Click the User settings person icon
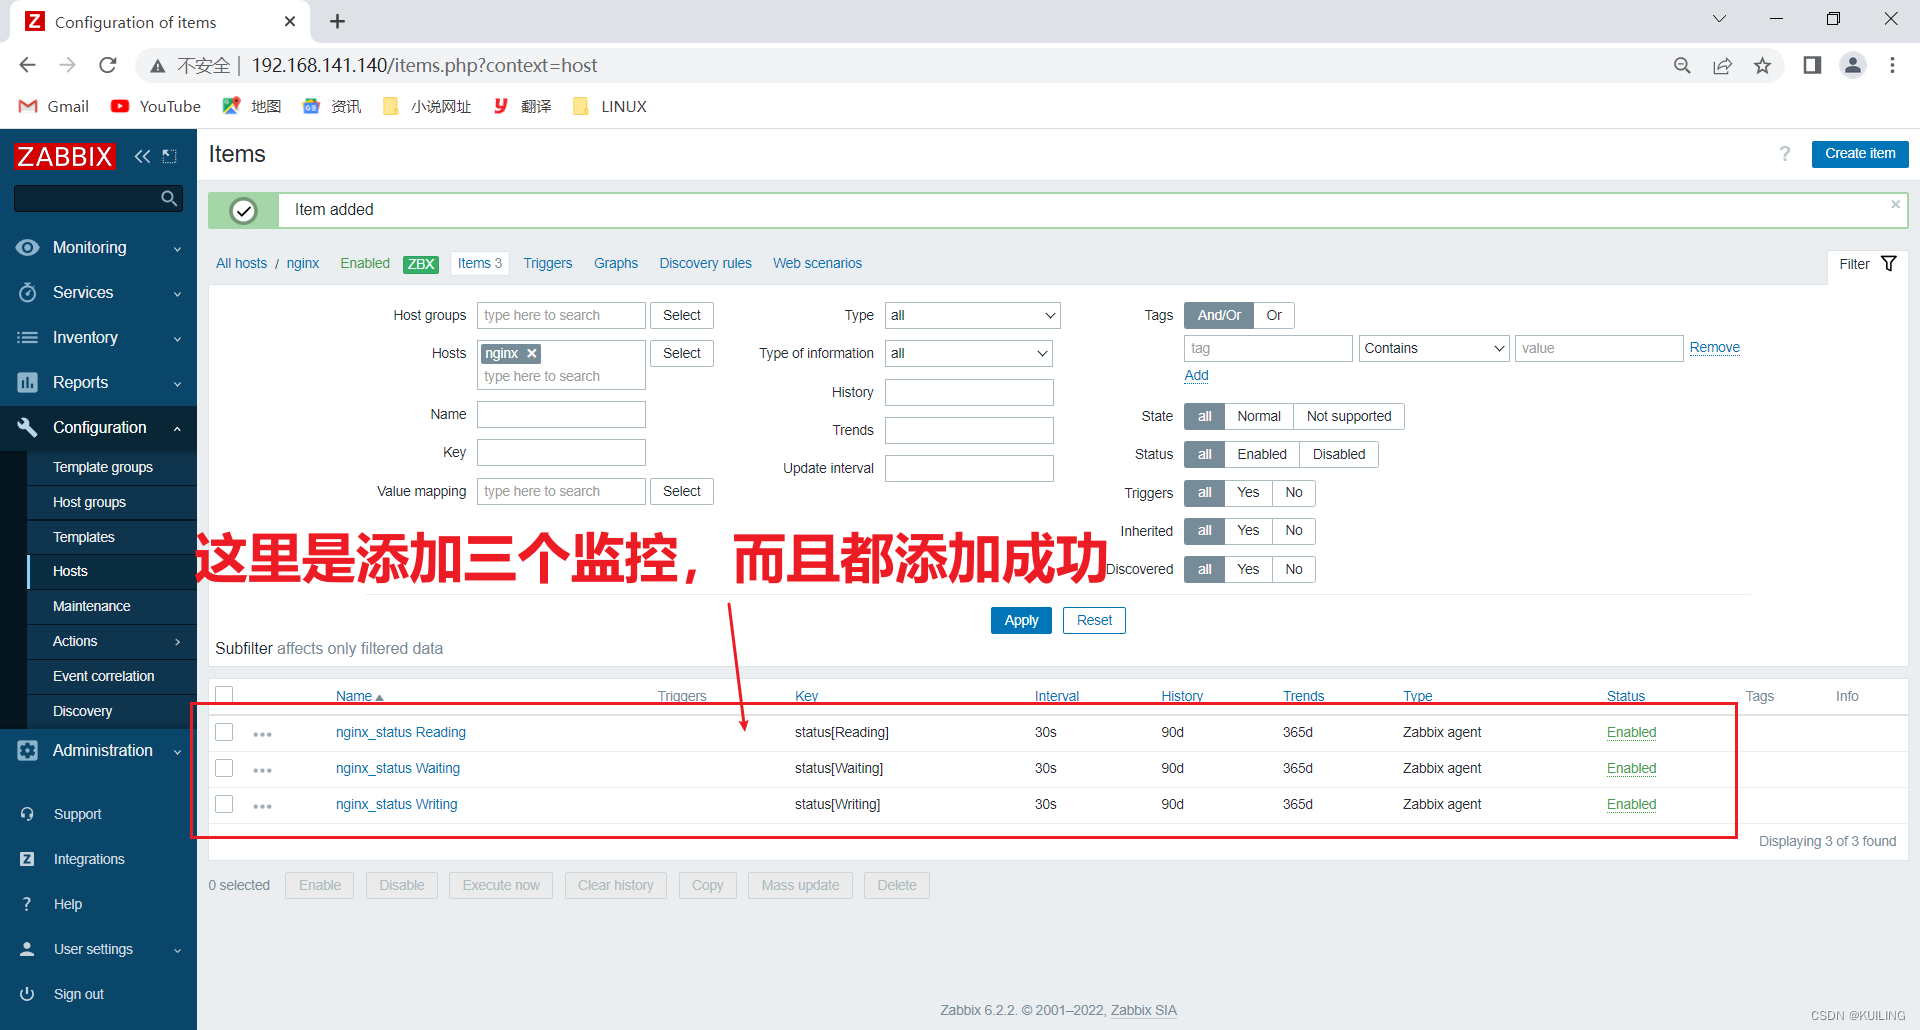Viewport: 1920px width, 1030px height. tap(27, 949)
